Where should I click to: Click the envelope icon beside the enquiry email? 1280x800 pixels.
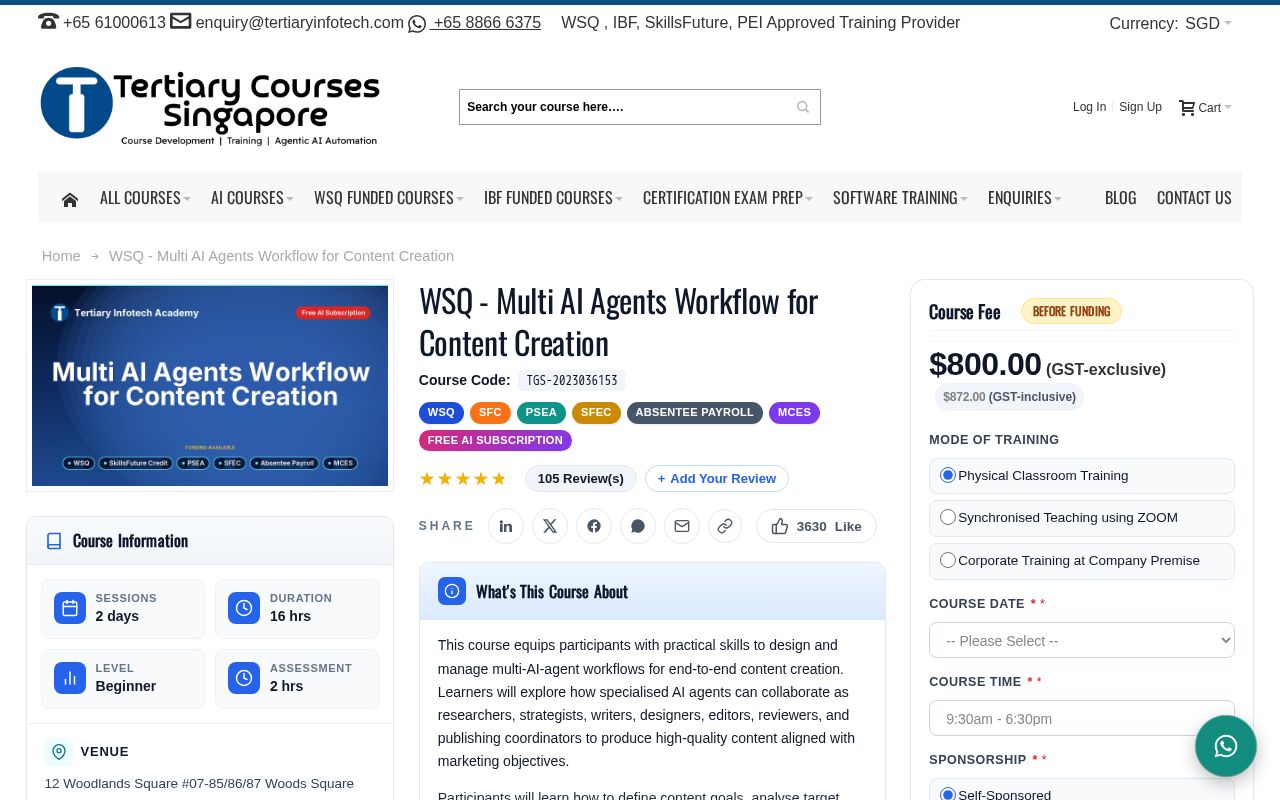click(x=181, y=21)
